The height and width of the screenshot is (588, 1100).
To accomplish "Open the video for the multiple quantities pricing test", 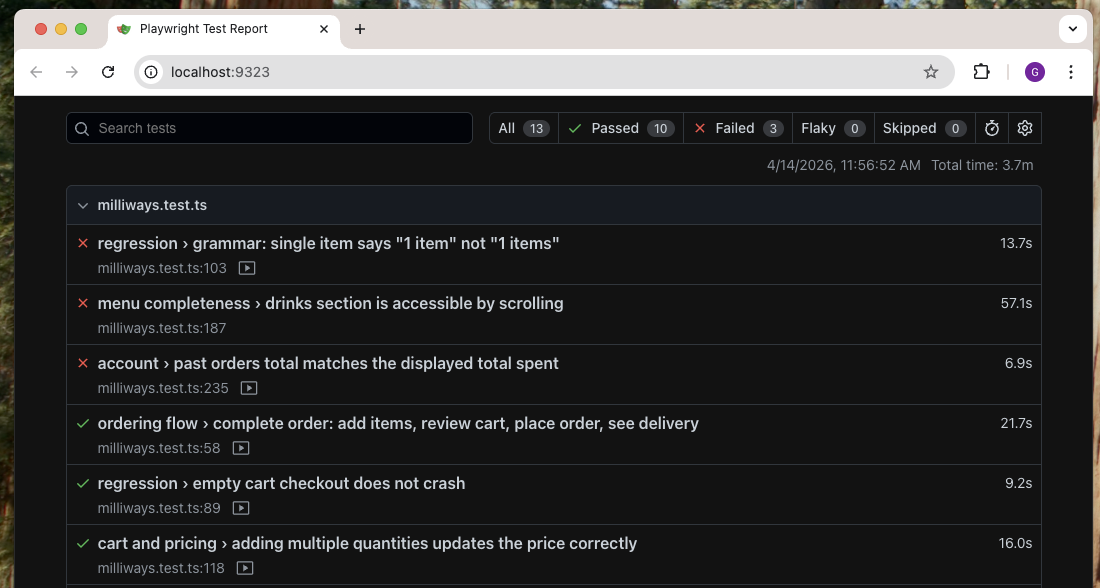I will coord(246,568).
